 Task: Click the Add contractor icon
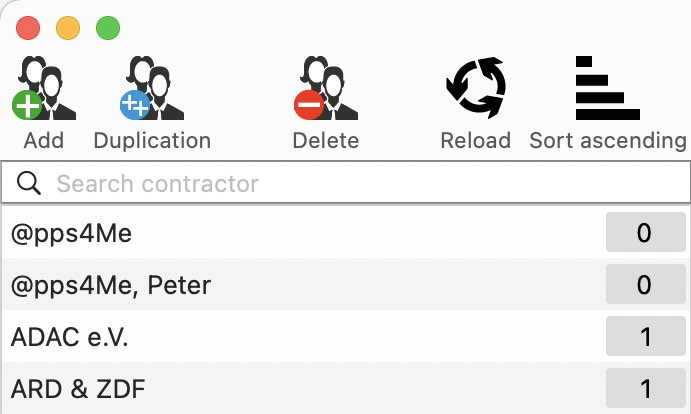tap(44, 88)
